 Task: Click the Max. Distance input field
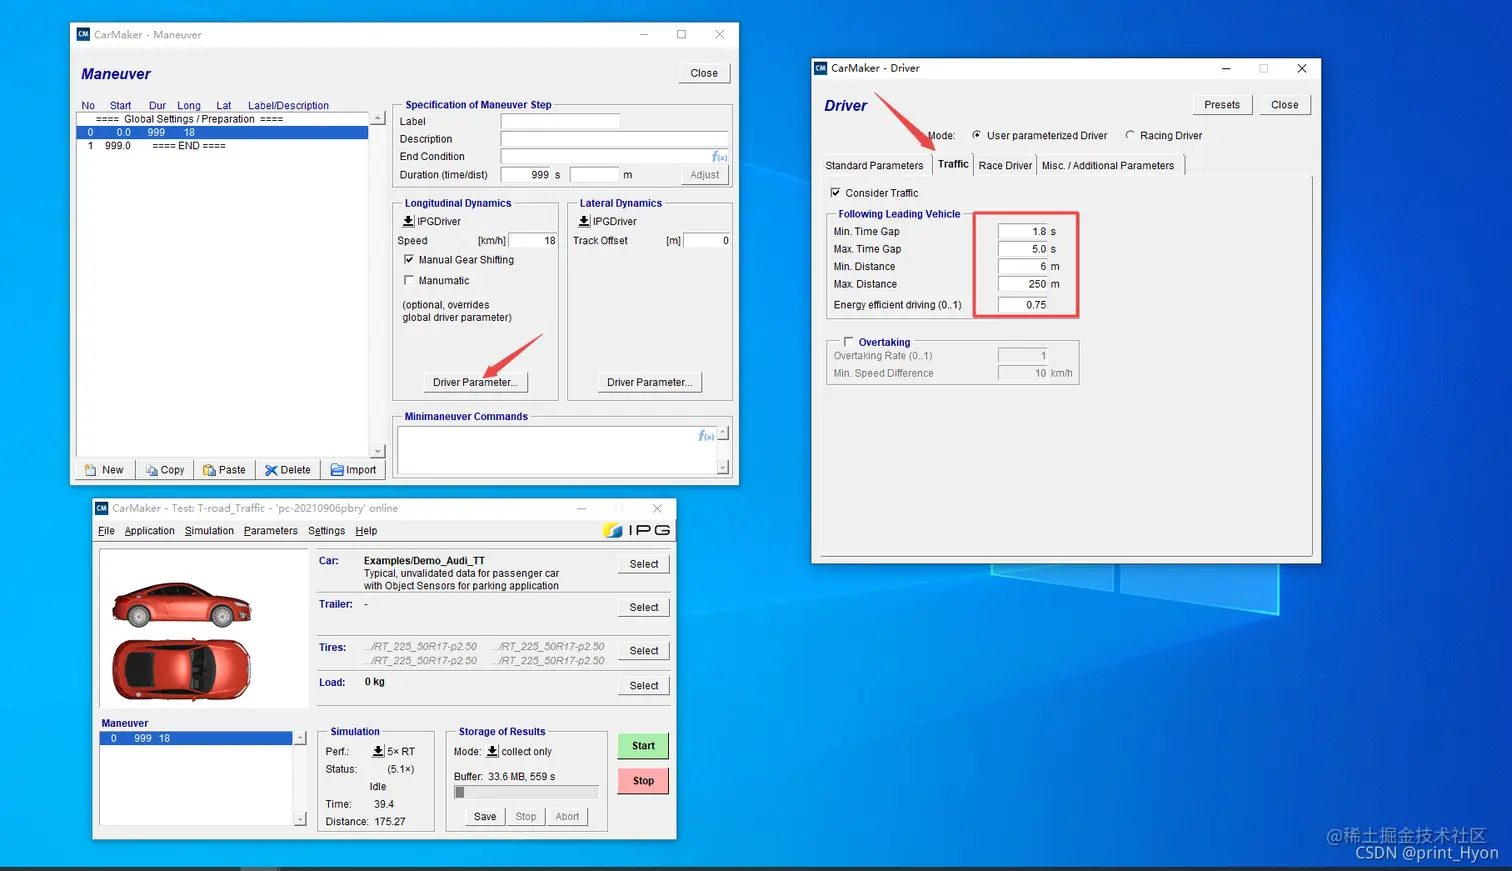pos(1023,284)
